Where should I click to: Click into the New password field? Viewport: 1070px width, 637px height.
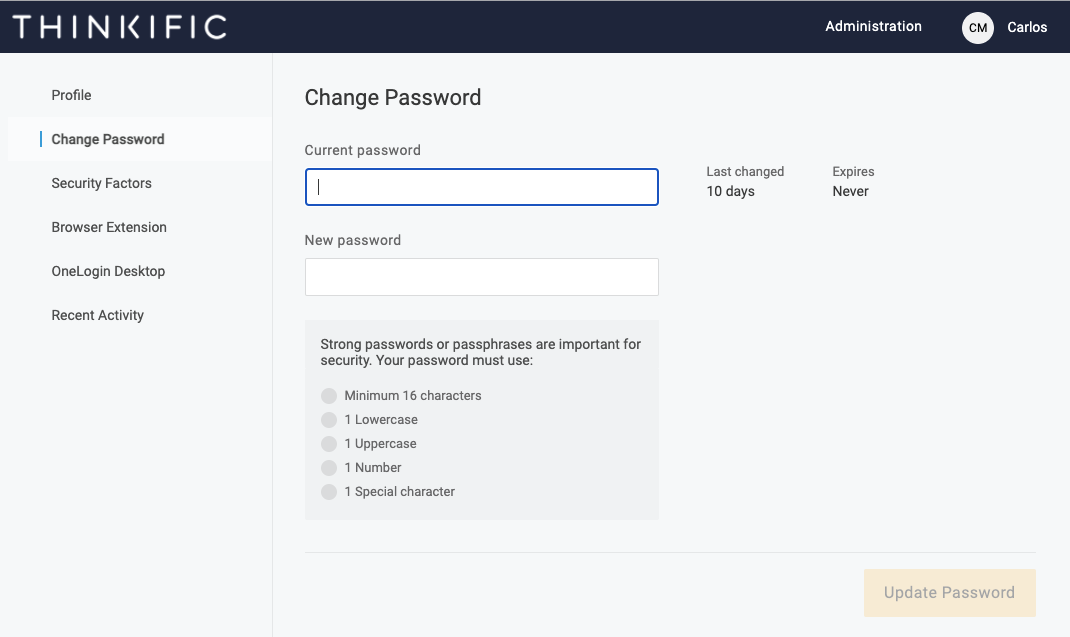481,277
